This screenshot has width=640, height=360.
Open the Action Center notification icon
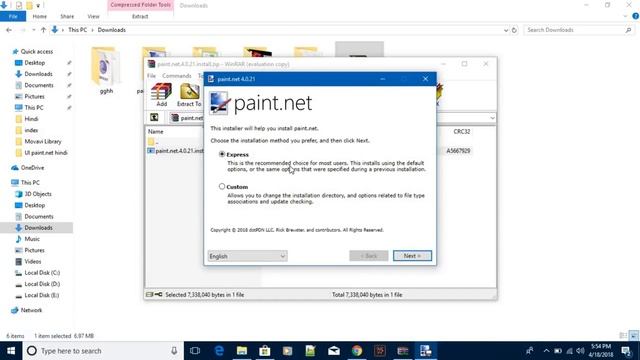626,351
